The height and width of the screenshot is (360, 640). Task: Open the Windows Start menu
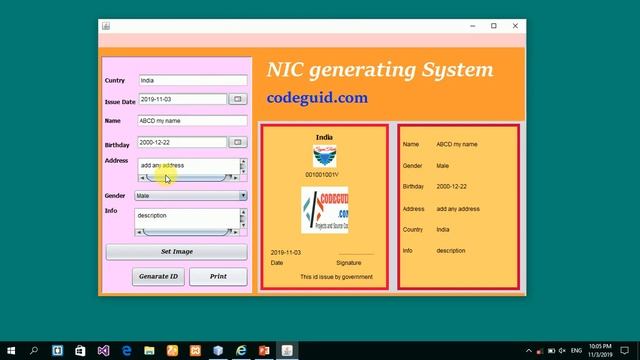(x=11, y=351)
